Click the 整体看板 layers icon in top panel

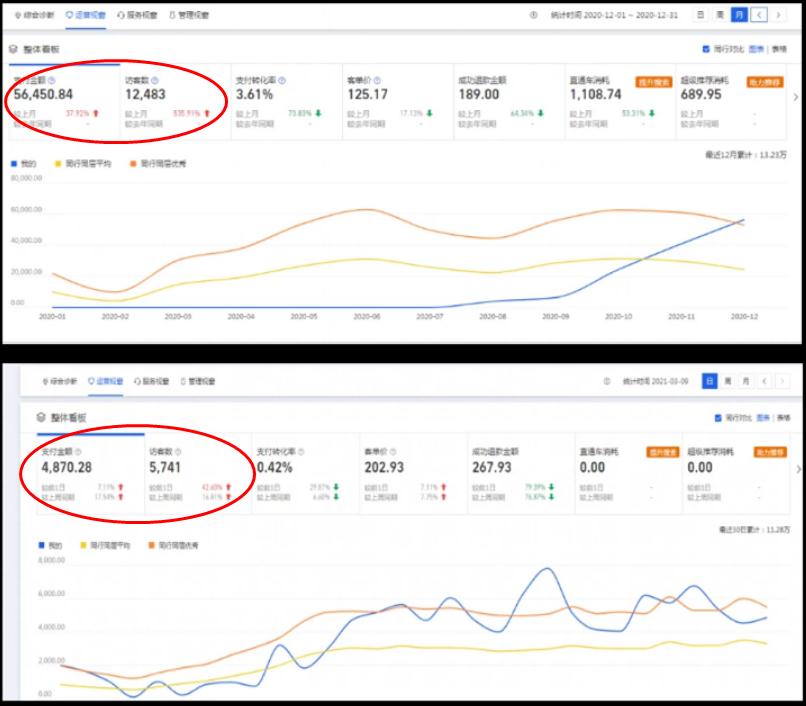pos(12,48)
